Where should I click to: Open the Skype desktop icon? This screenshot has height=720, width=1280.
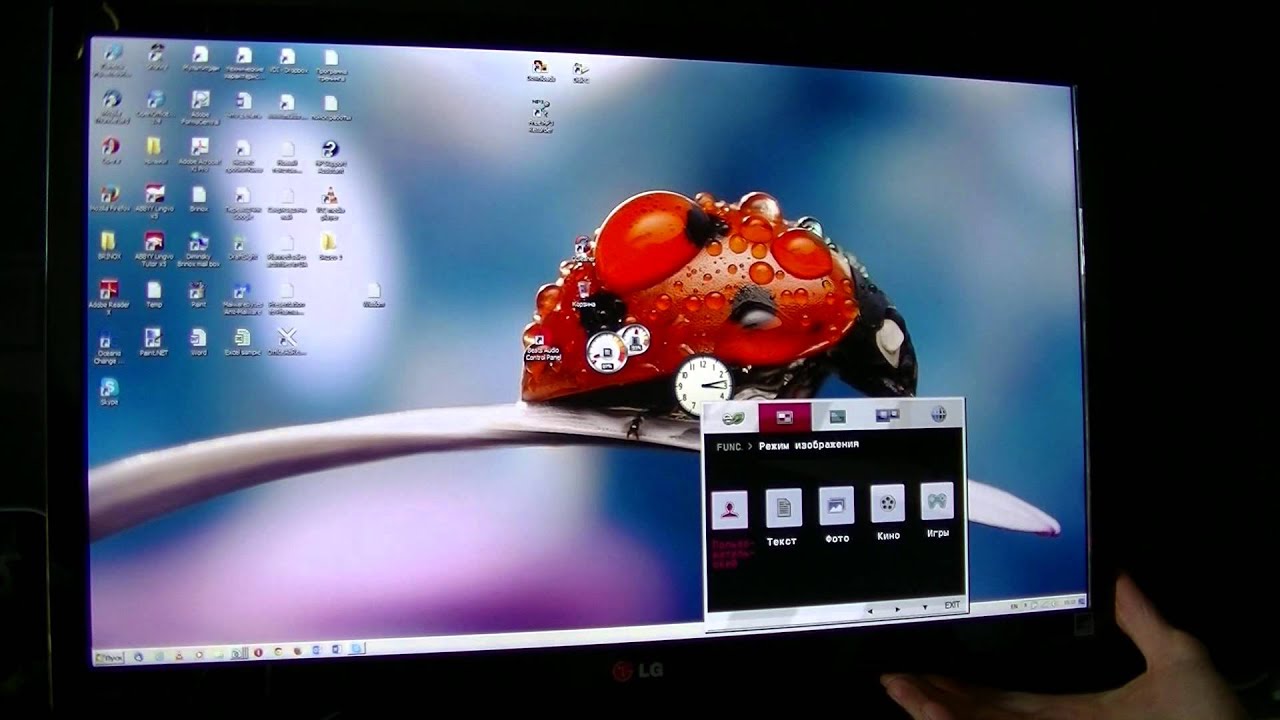[x=109, y=392]
